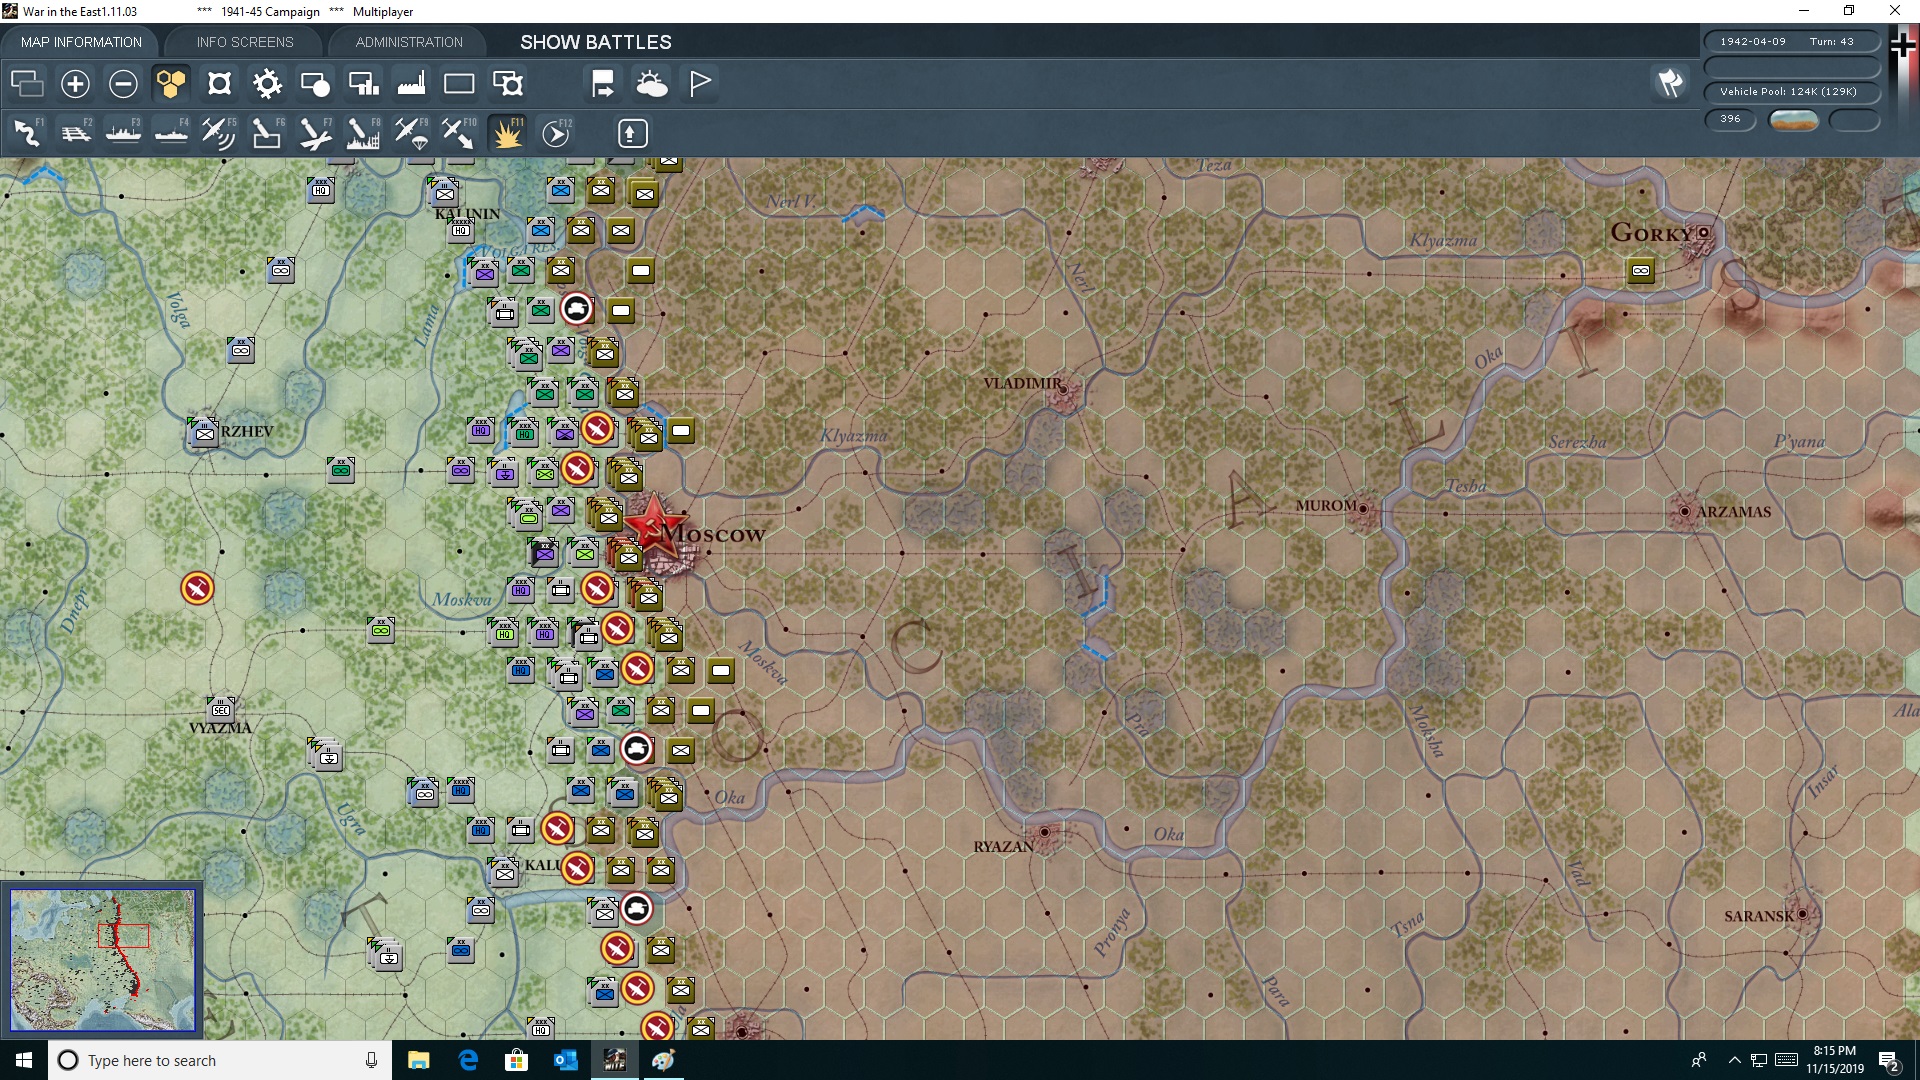Click the date and turn display

tap(1790, 42)
